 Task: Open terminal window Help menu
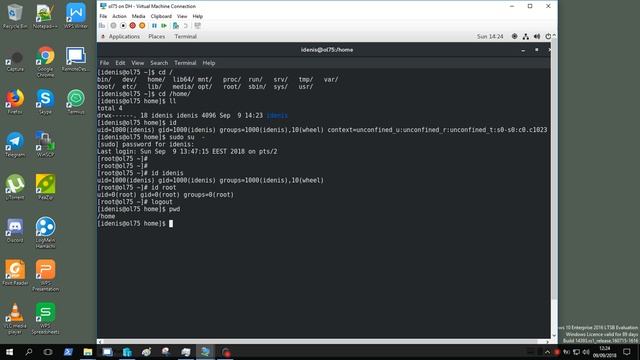[209, 63]
